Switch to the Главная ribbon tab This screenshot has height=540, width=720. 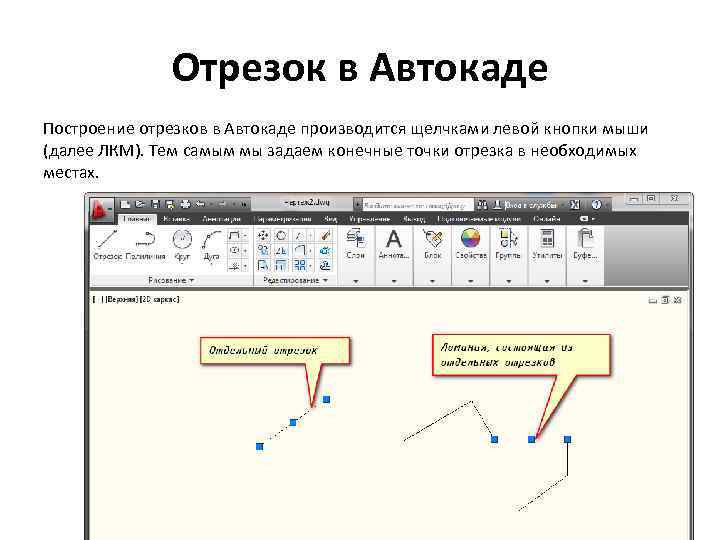click(x=137, y=219)
